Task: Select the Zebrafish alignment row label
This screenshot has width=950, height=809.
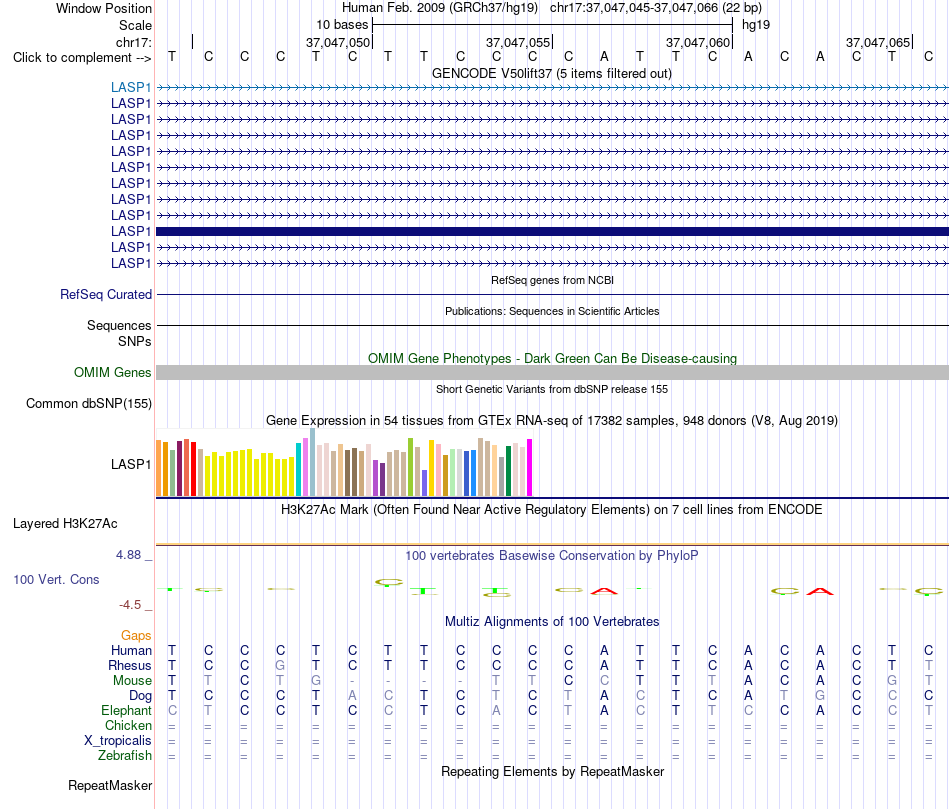Action: tap(125, 756)
